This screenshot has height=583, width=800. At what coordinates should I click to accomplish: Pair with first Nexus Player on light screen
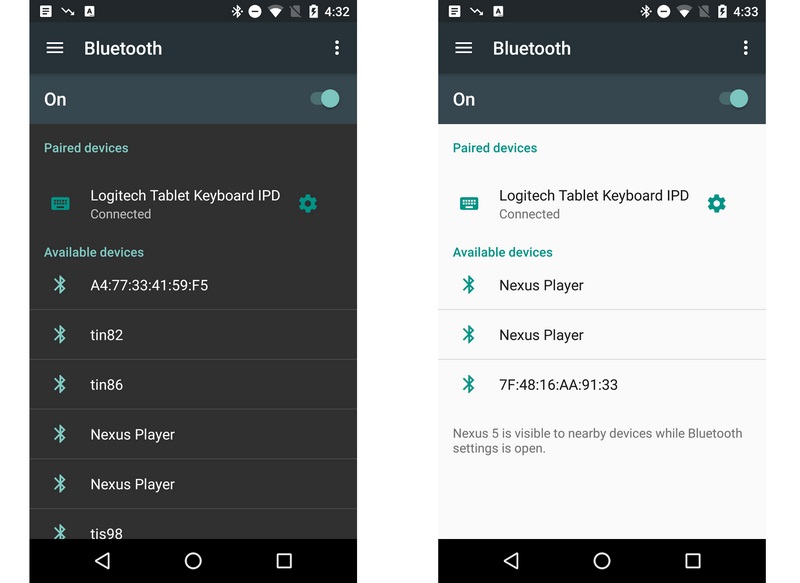coord(602,285)
